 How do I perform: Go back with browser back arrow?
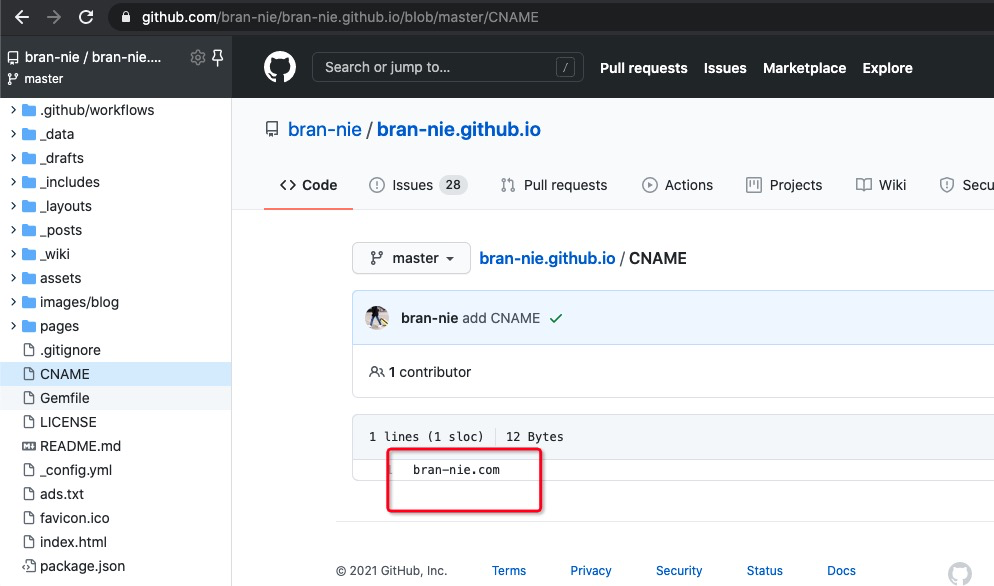tap(22, 17)
